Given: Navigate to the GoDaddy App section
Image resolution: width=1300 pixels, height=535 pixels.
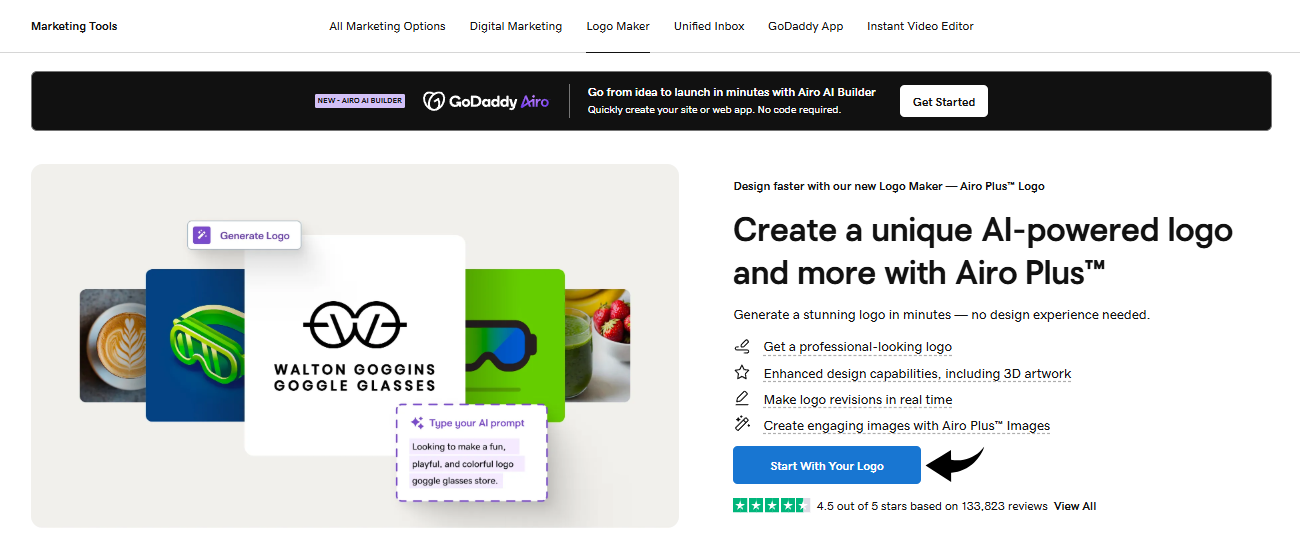Looking at the screenshot, I should [x=806, y=26].
